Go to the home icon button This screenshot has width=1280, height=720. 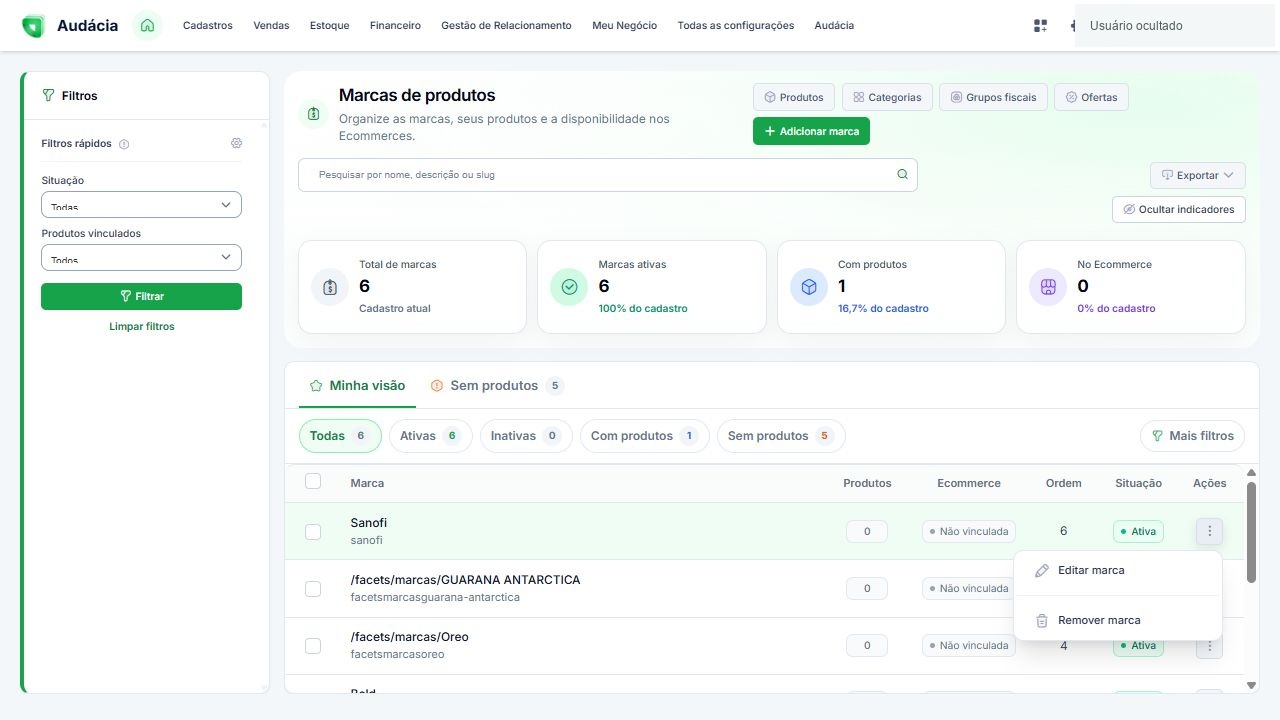(x=148, y=26)
